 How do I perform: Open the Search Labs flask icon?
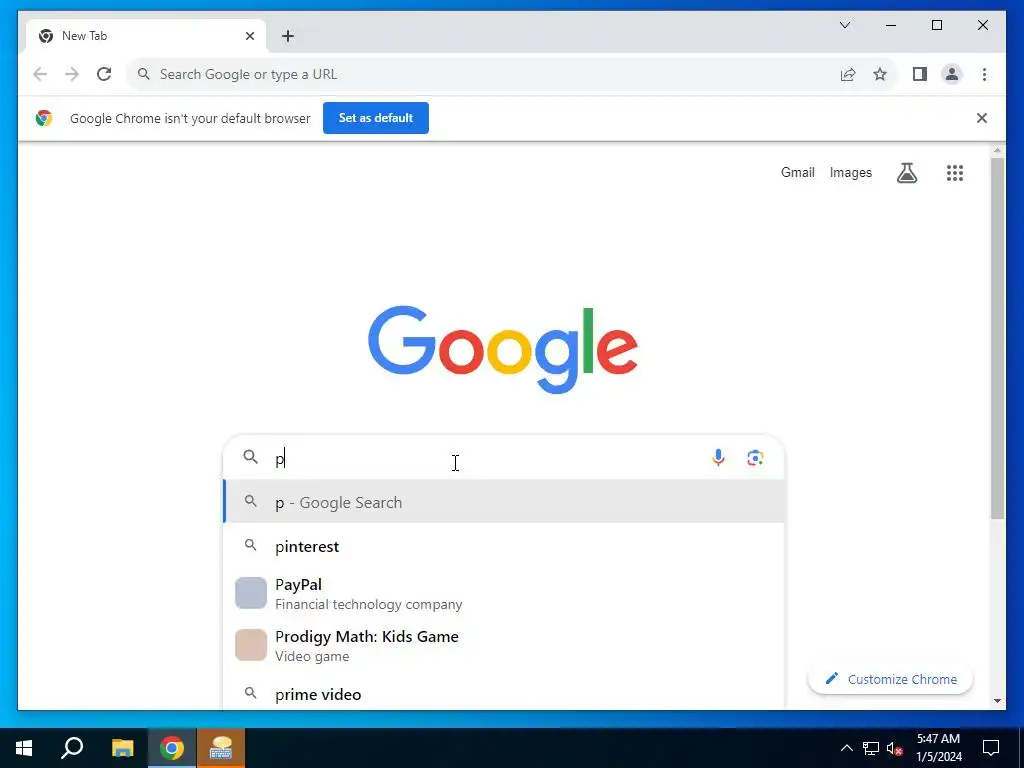point(906,173)
